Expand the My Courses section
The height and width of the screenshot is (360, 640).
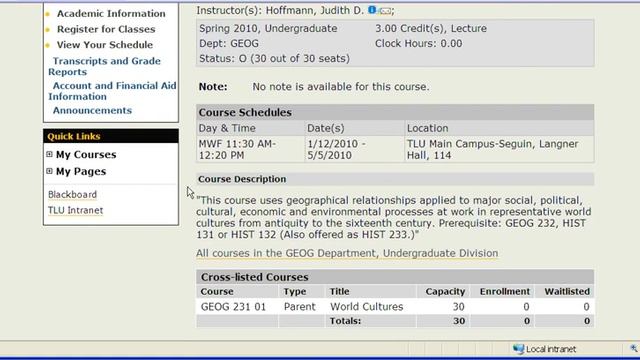coord(49,154)
